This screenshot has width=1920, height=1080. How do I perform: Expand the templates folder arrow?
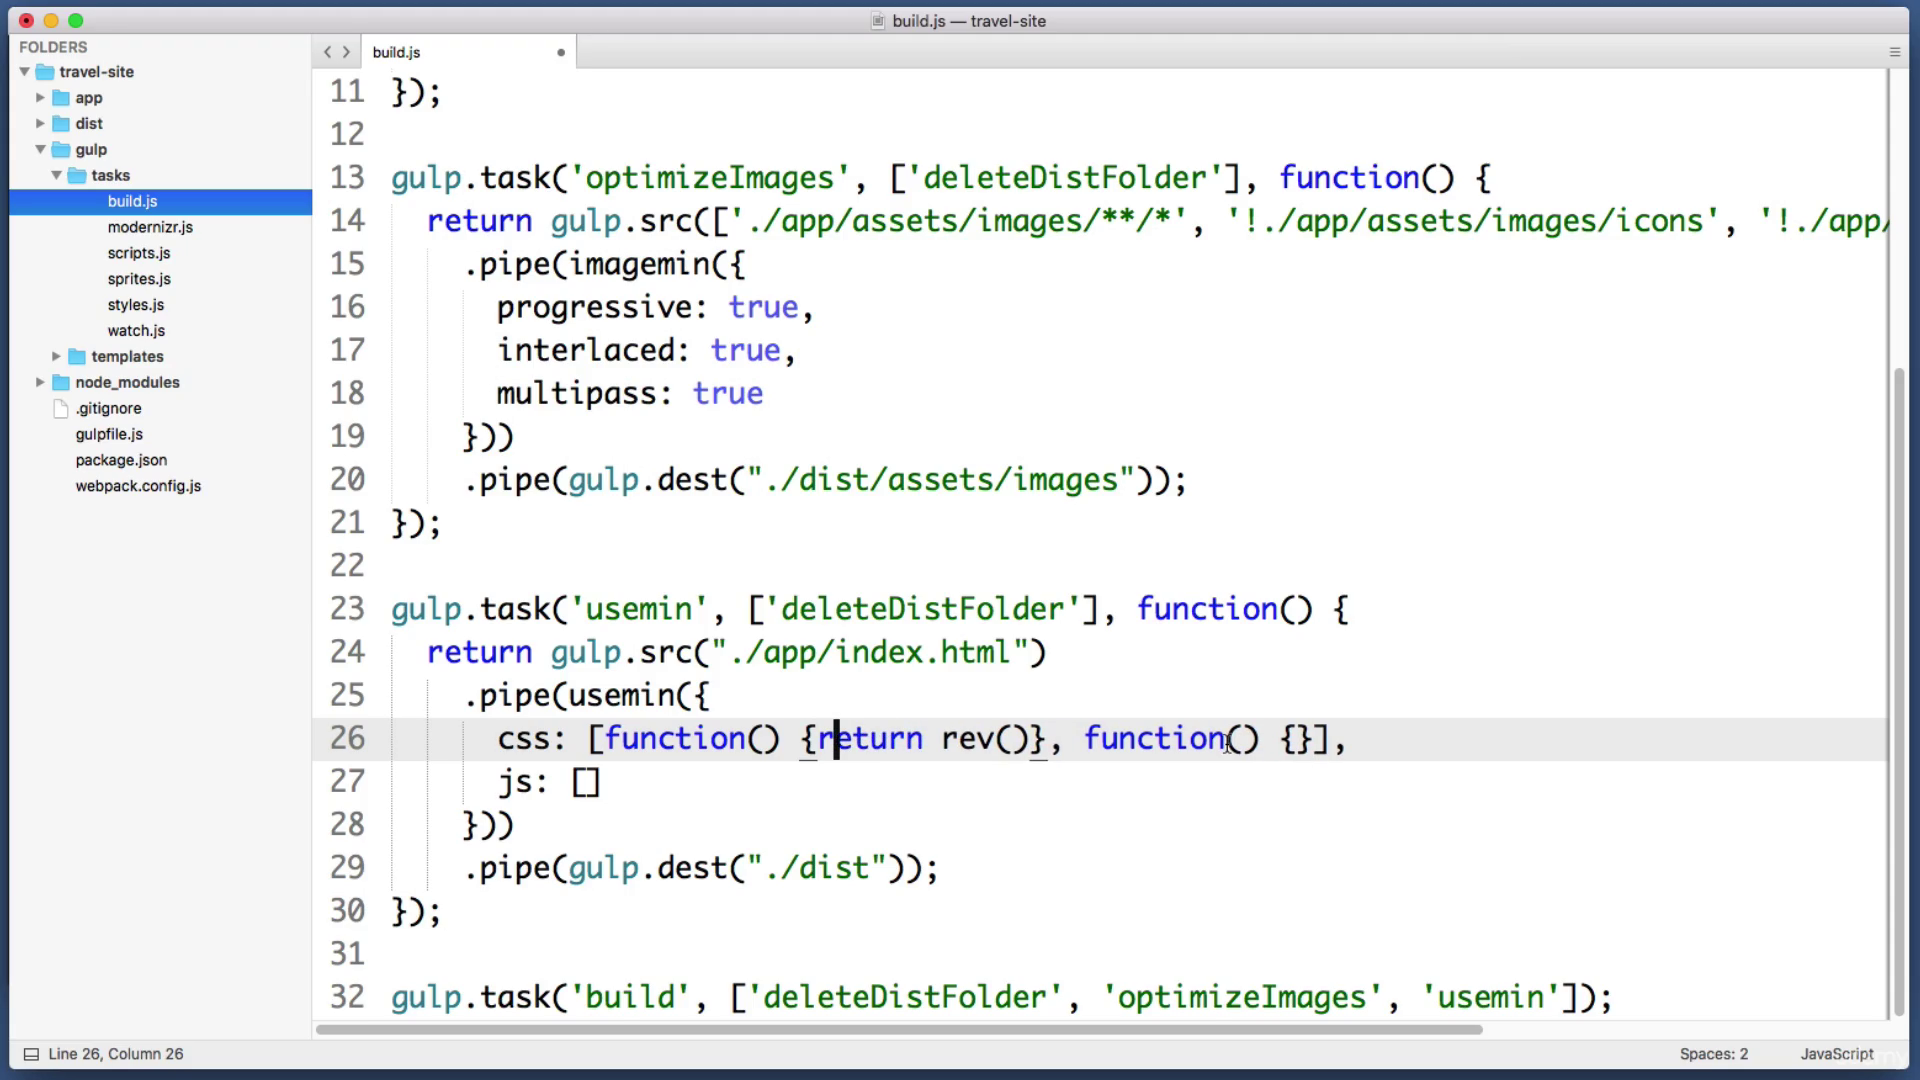point(56,356)
